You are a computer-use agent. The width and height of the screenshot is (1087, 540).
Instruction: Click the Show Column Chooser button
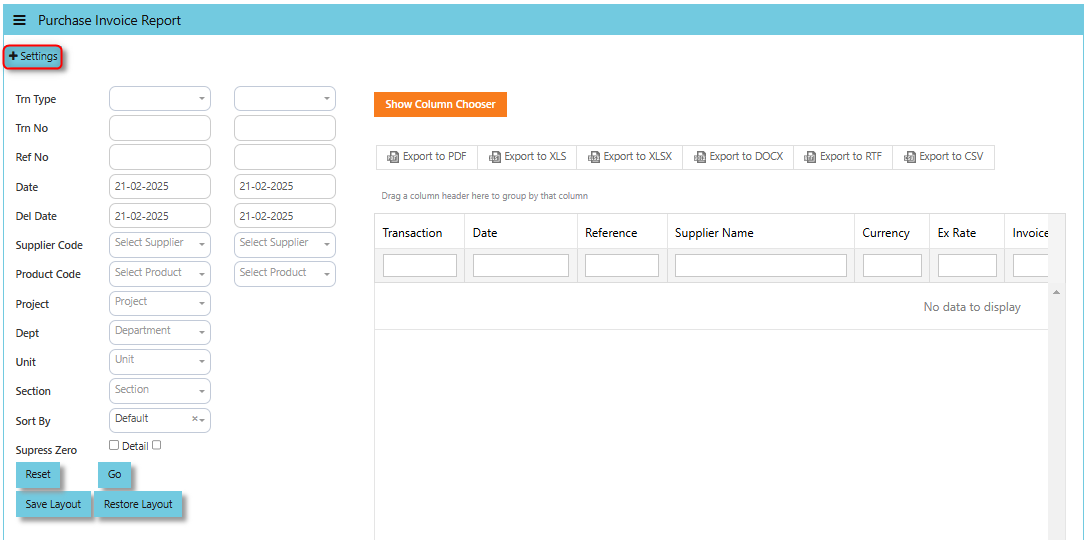(x=440, y=105)
